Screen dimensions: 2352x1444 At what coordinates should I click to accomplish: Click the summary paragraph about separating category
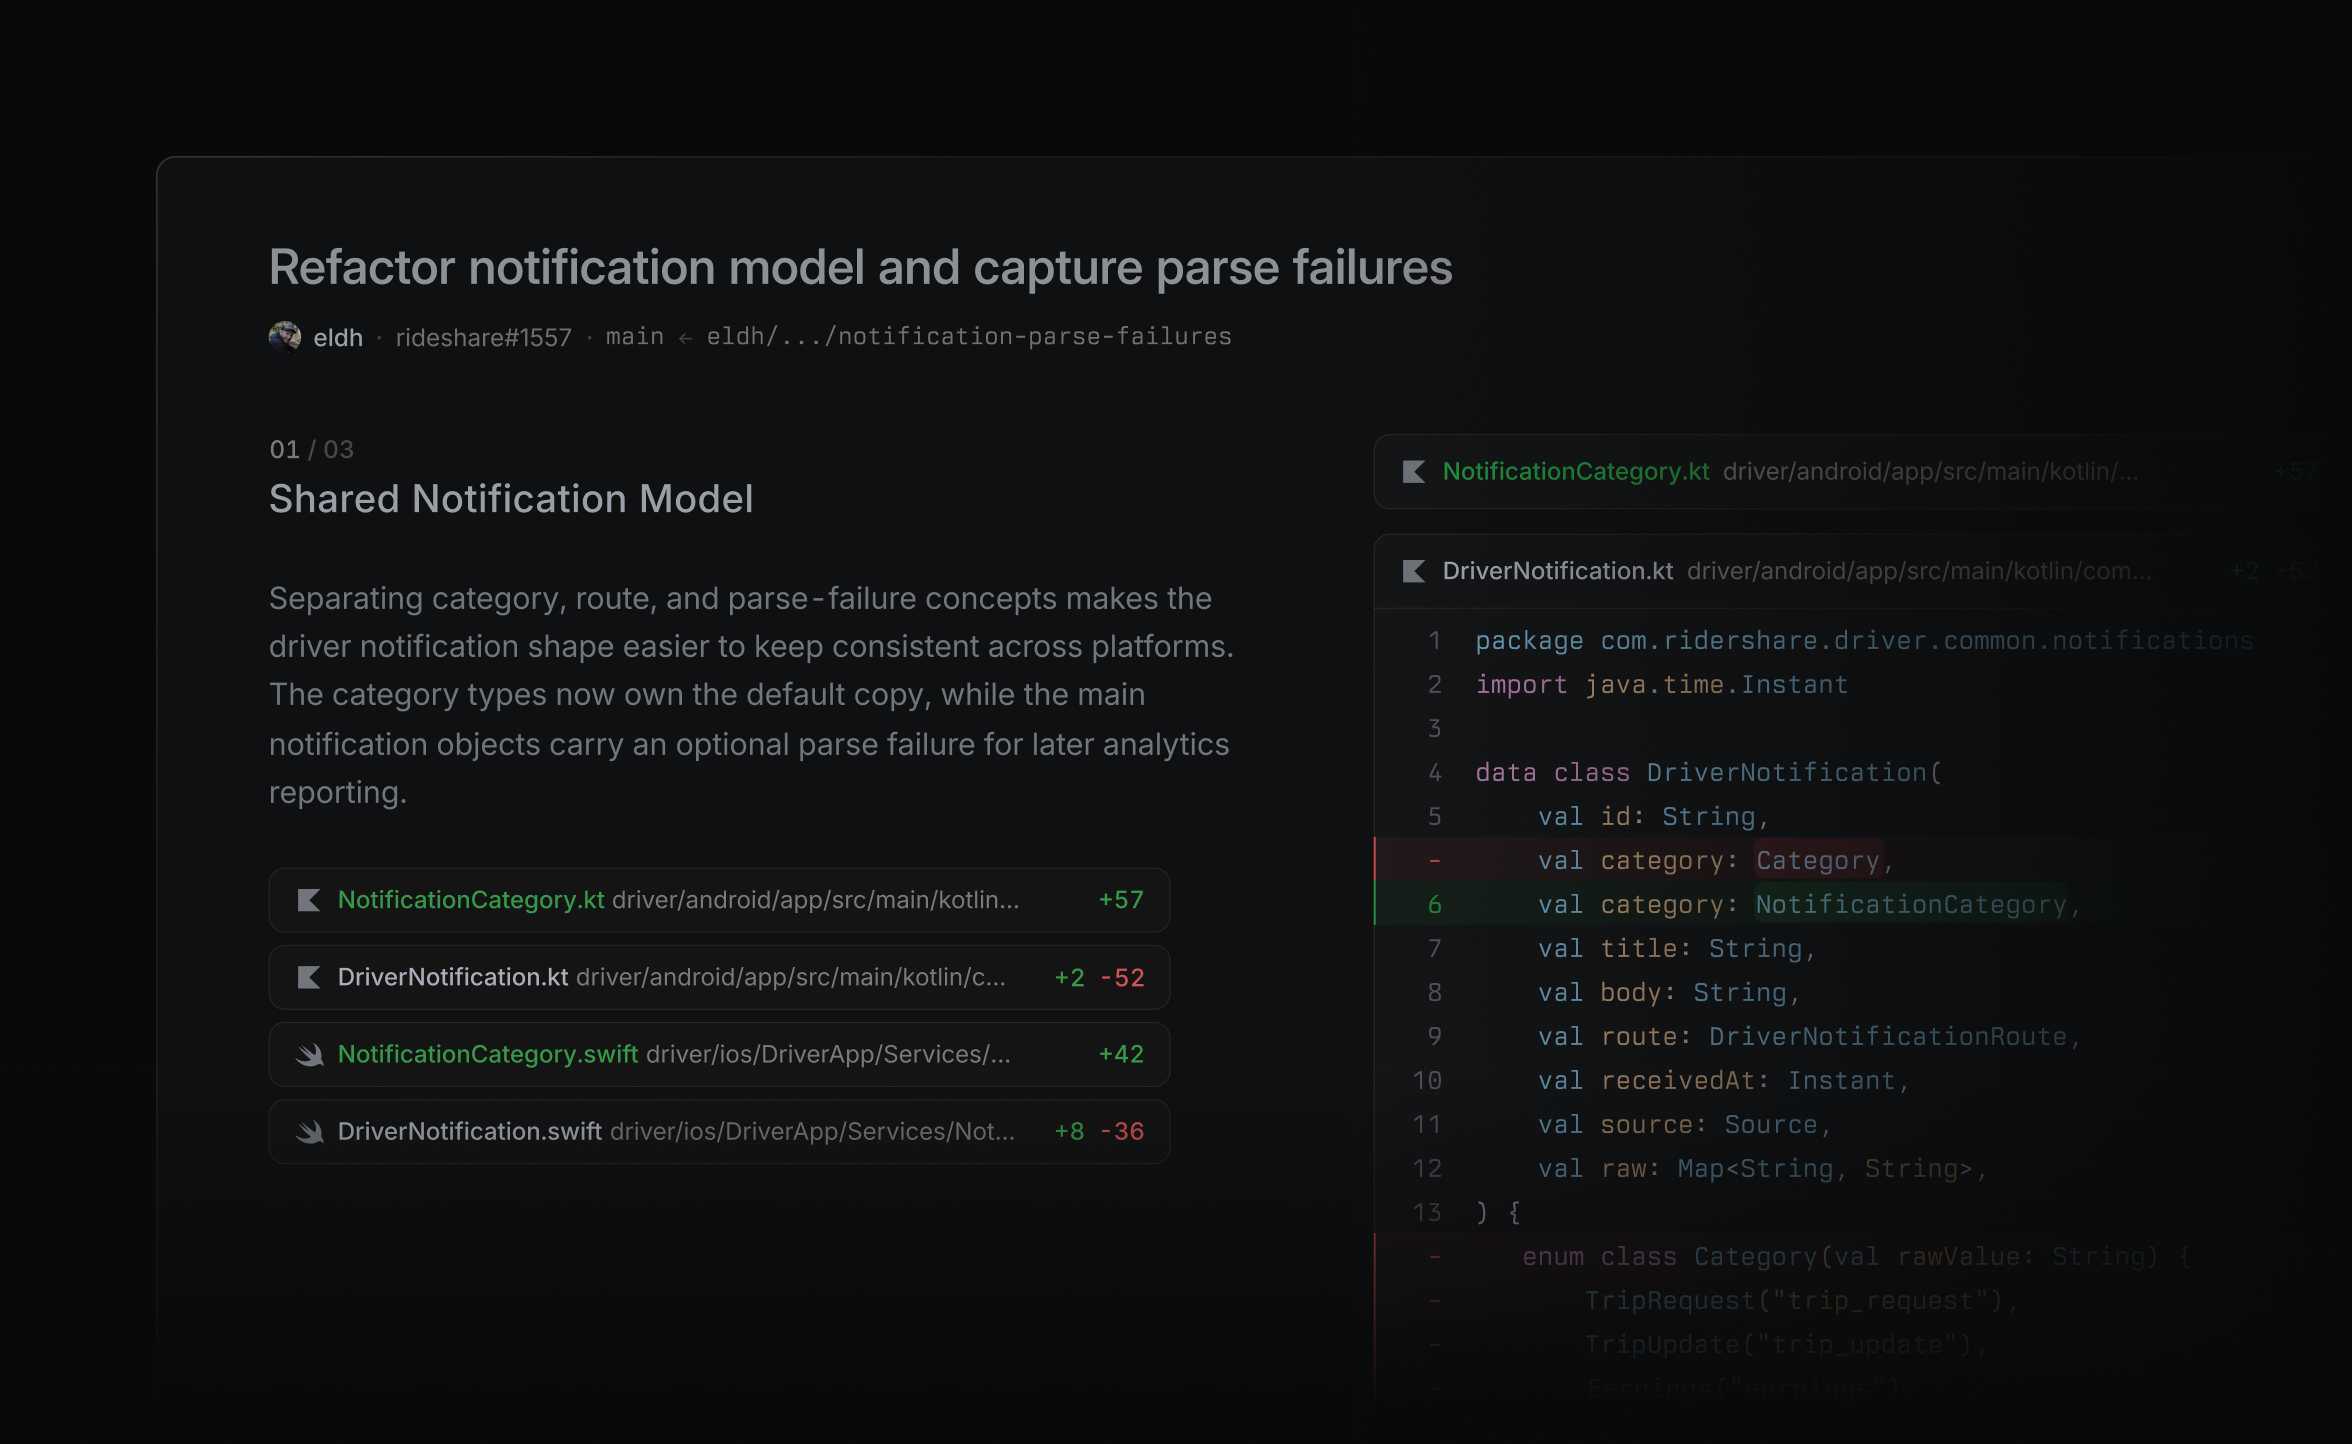pos(752,695)
